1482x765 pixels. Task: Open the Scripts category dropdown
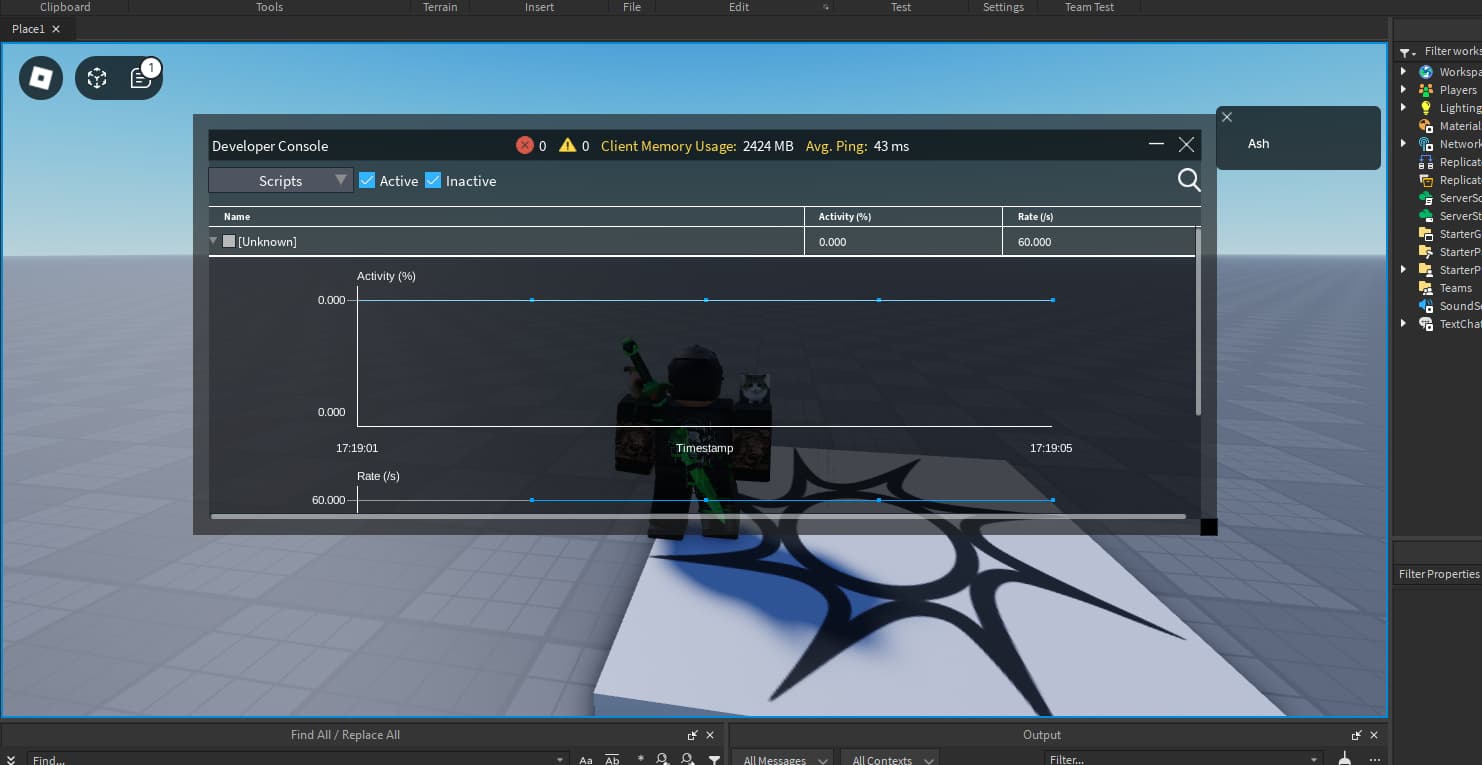[280, 180]
